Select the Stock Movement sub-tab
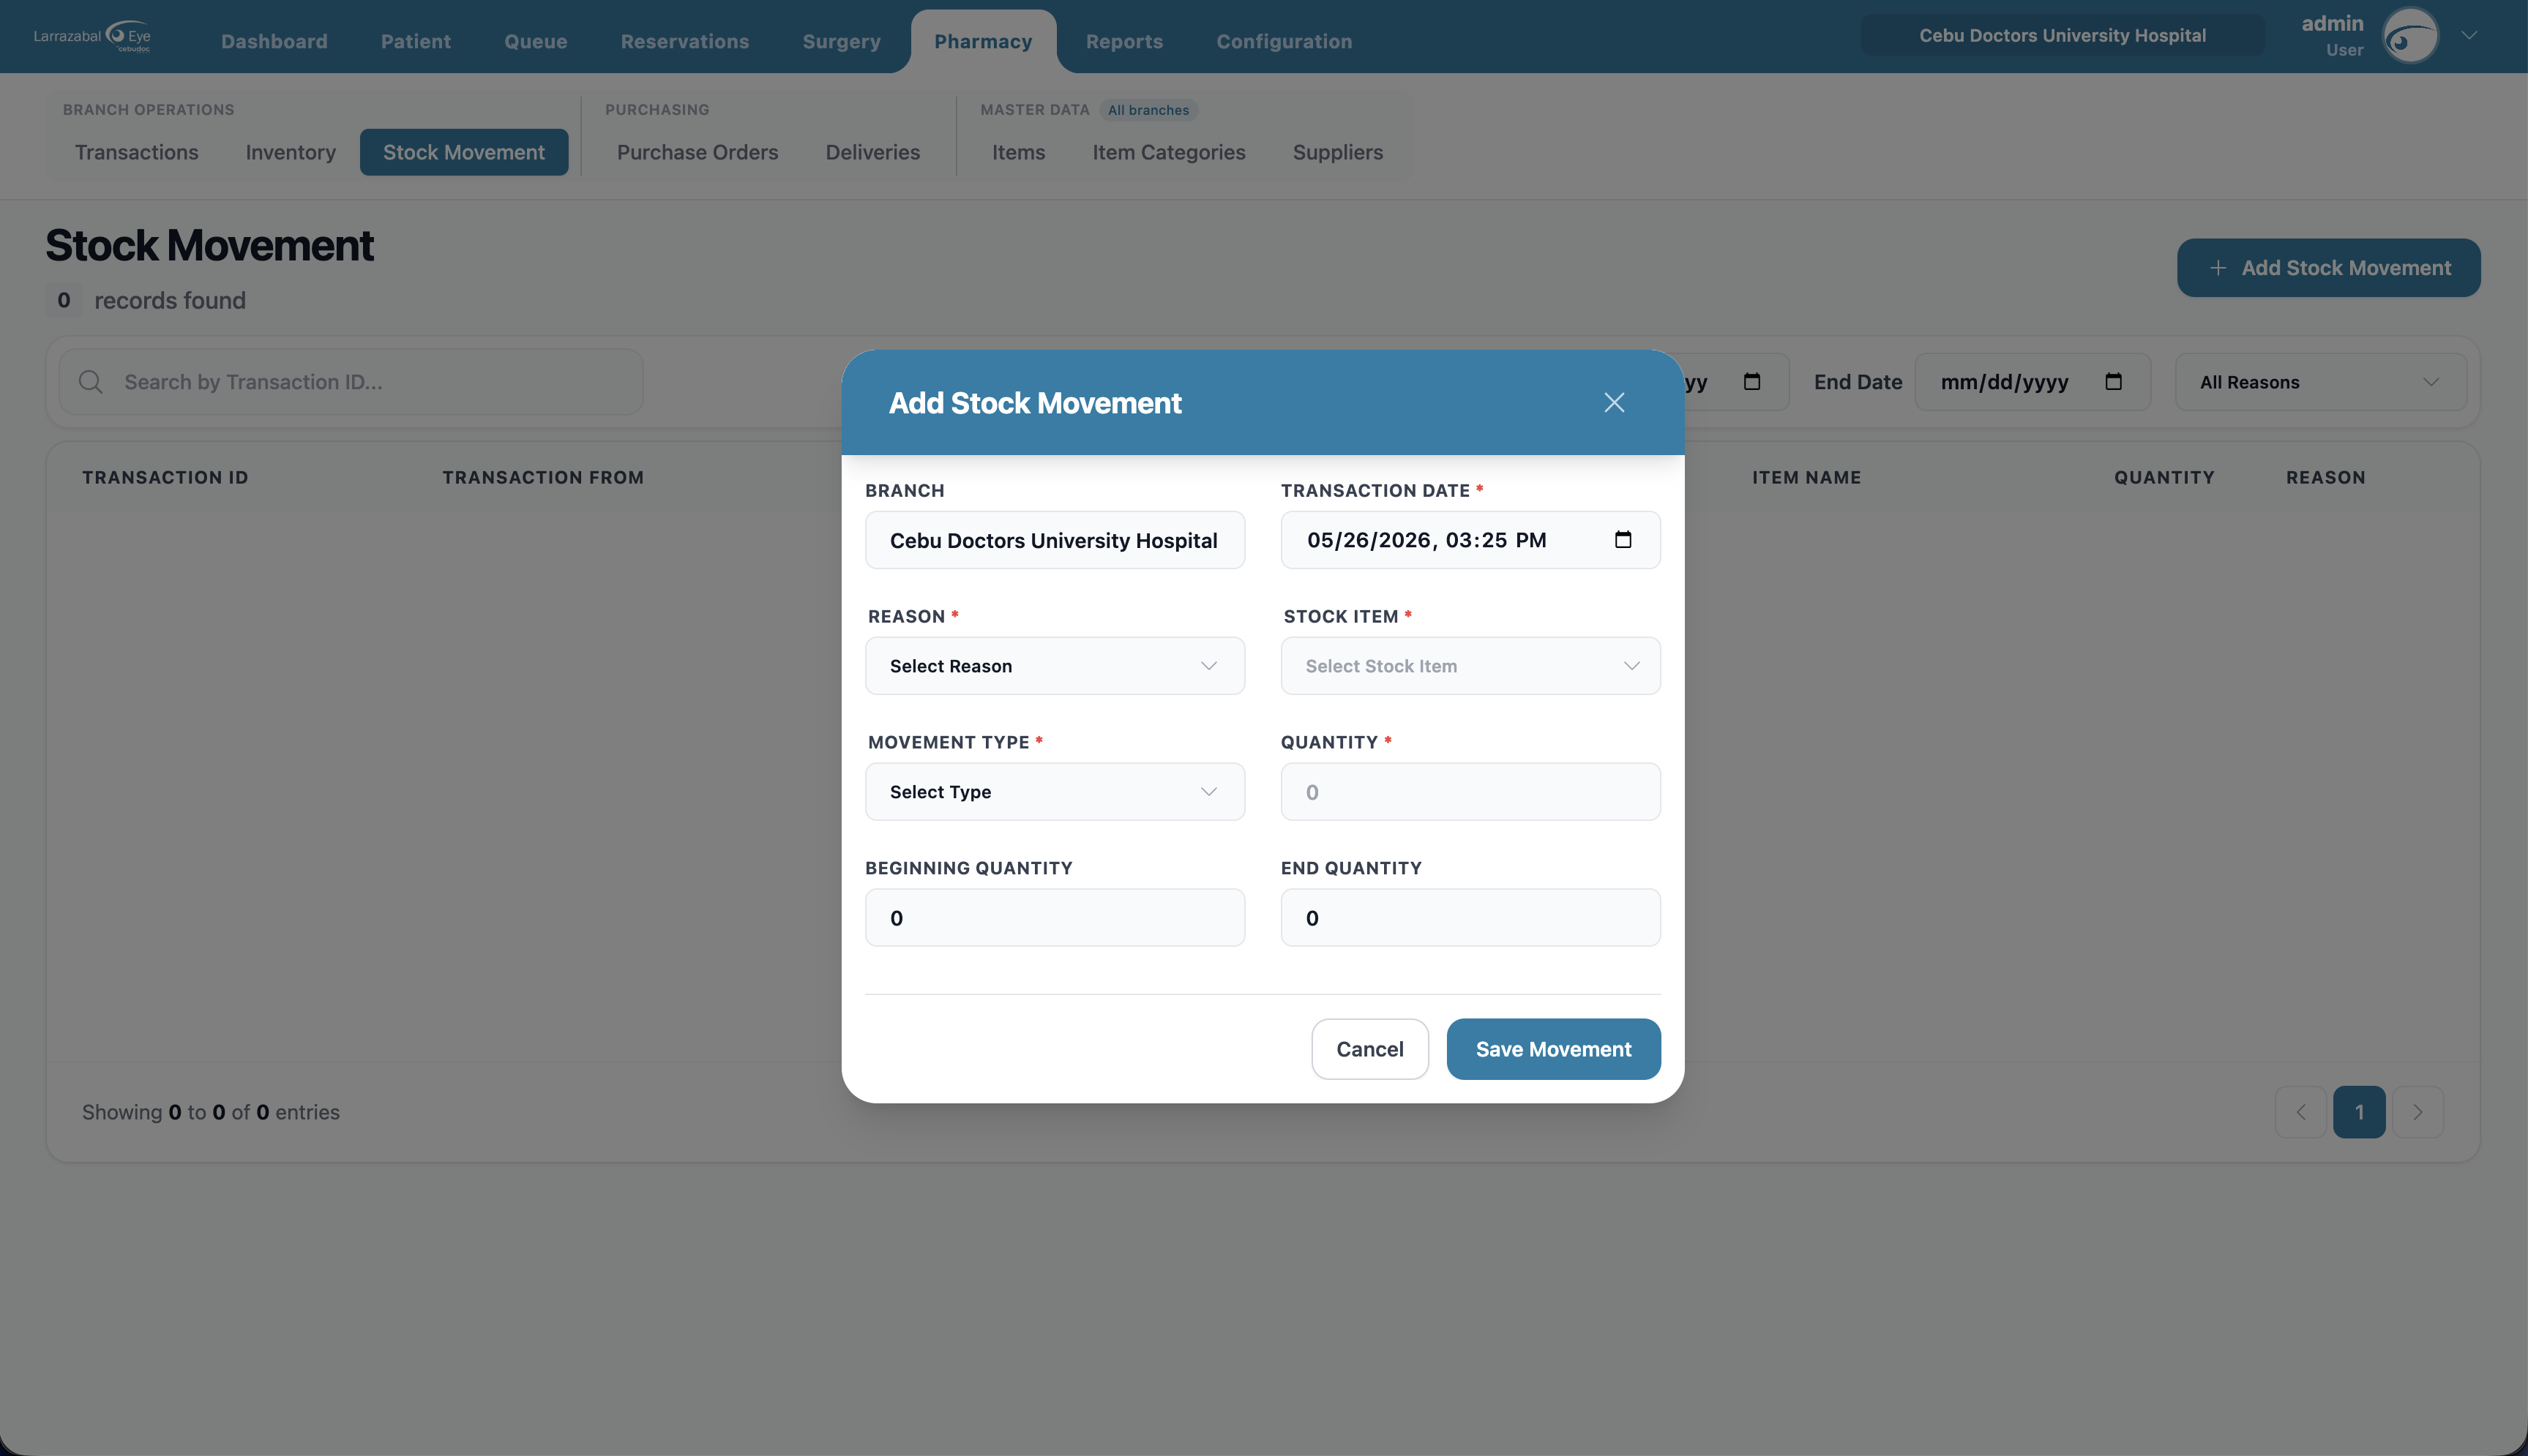This screenshot has width=2528, height=1456. 464,152
